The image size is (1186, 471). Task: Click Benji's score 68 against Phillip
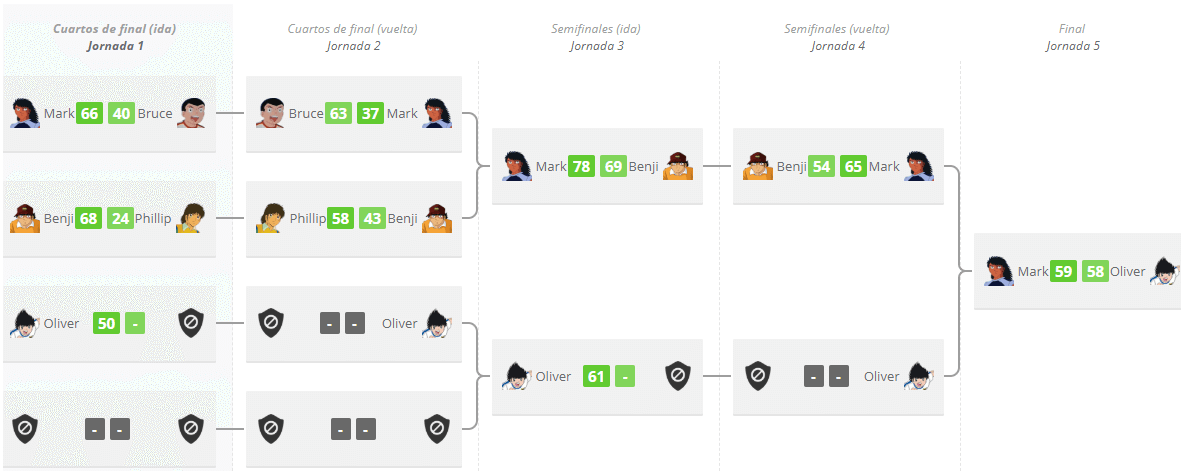88,218
